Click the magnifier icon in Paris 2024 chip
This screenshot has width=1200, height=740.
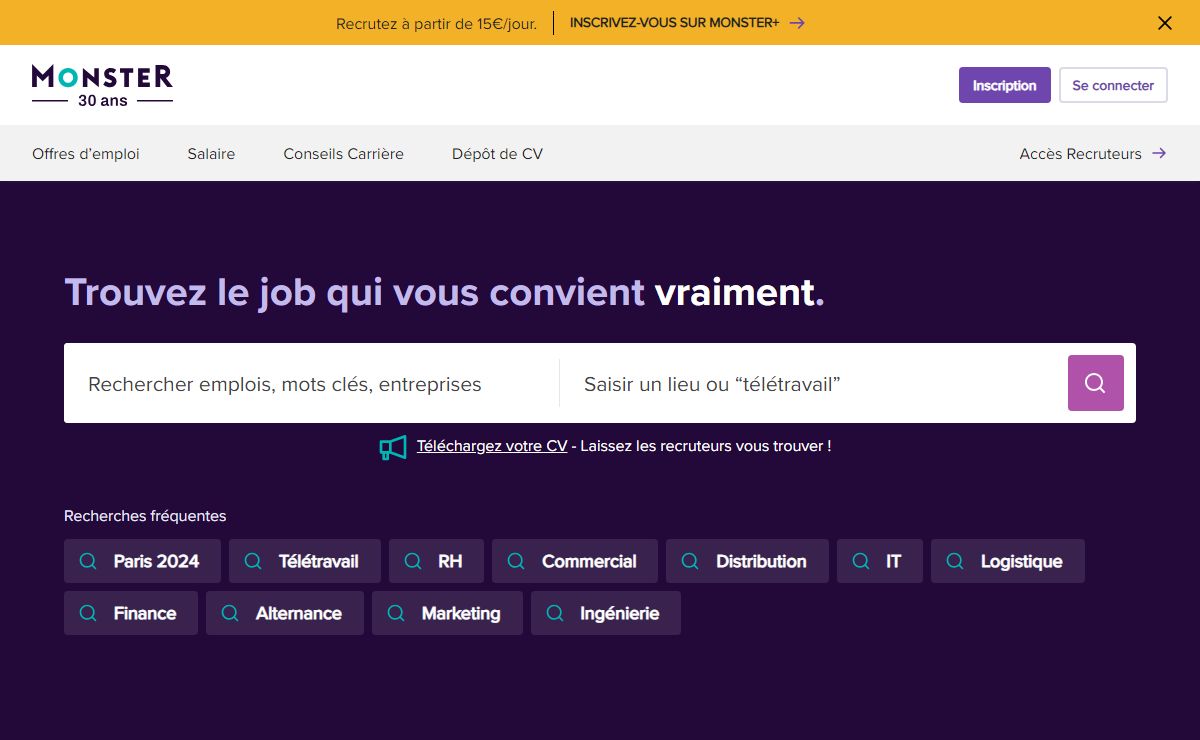[x=88, y=561]
